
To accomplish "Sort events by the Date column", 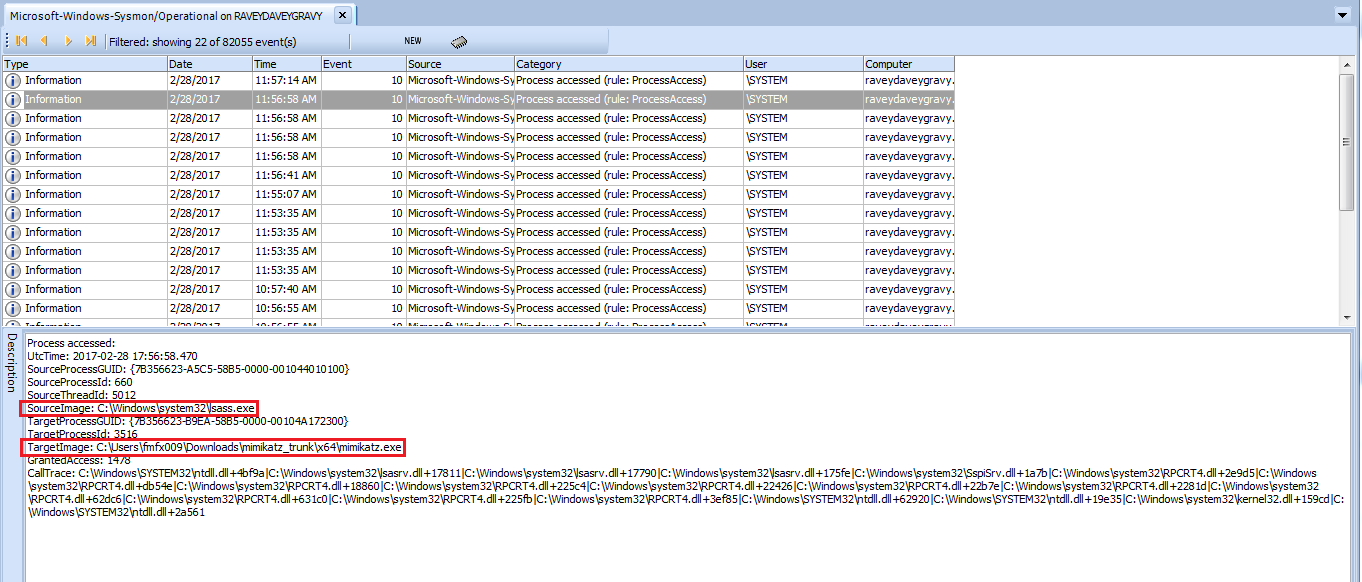I will click(209, 64).
